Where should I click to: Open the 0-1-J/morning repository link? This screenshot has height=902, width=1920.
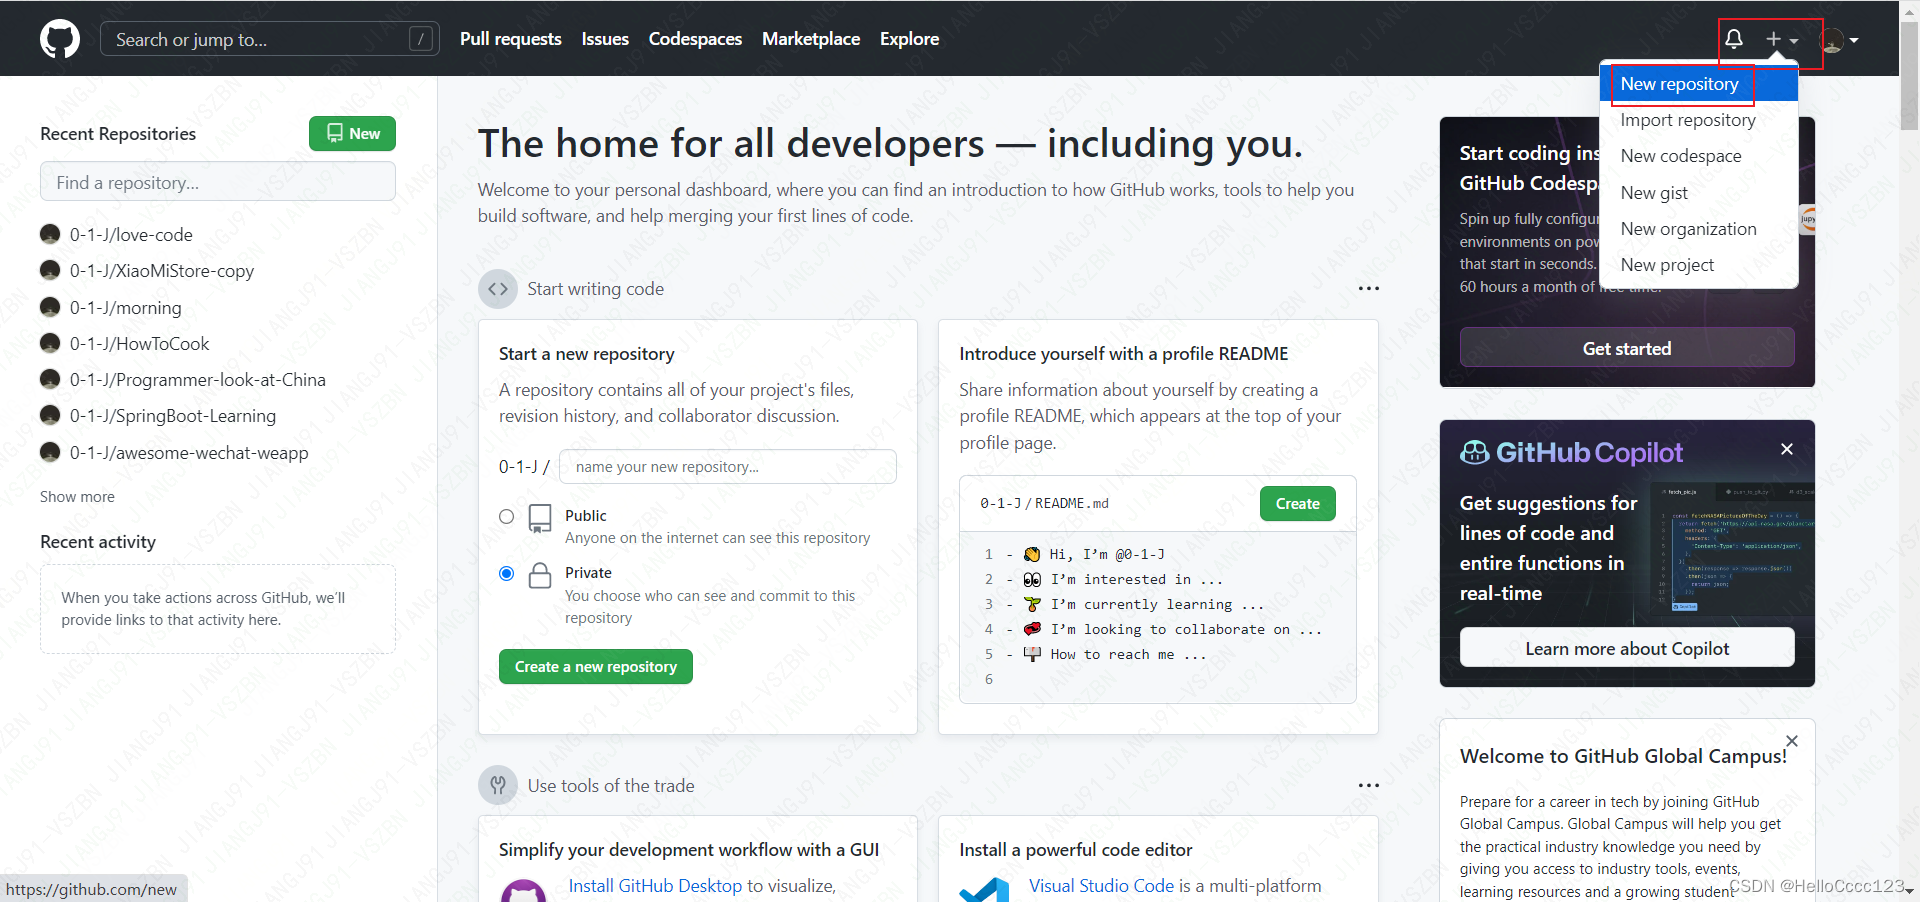(126, 308)
